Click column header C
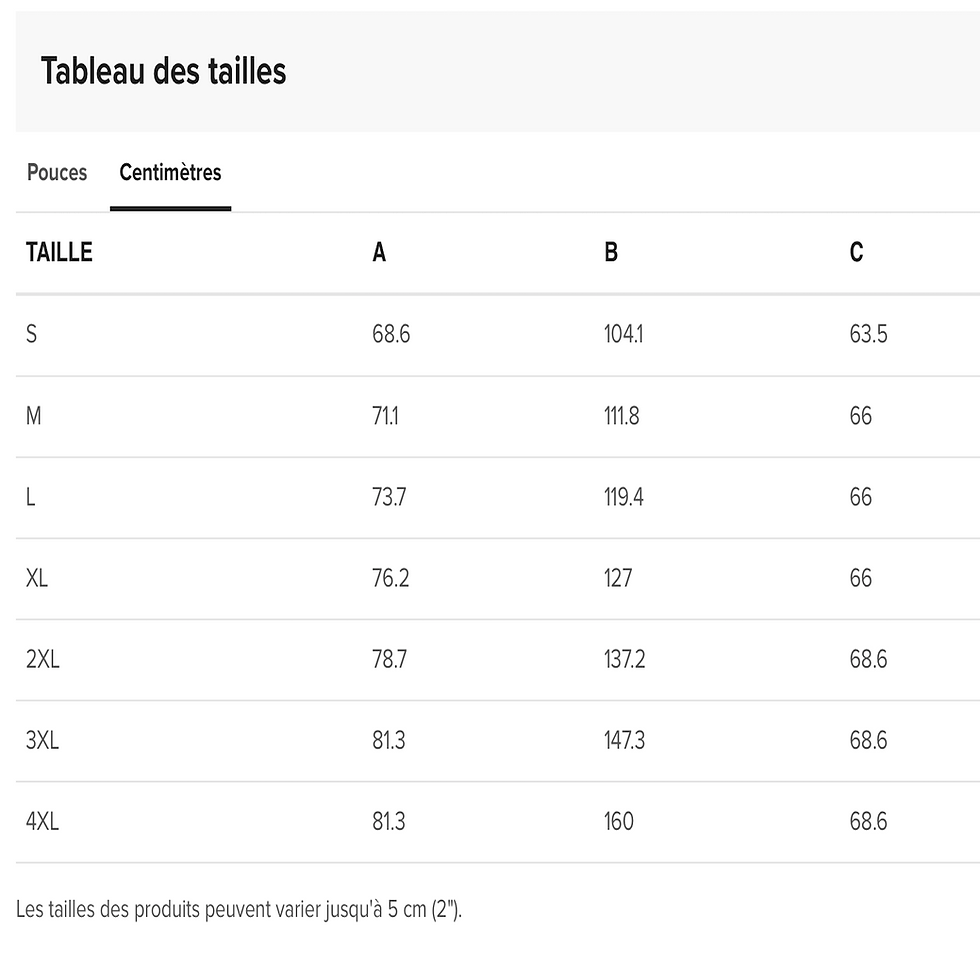Viewport: 980px width, 980px height. [x=856, y=253]
